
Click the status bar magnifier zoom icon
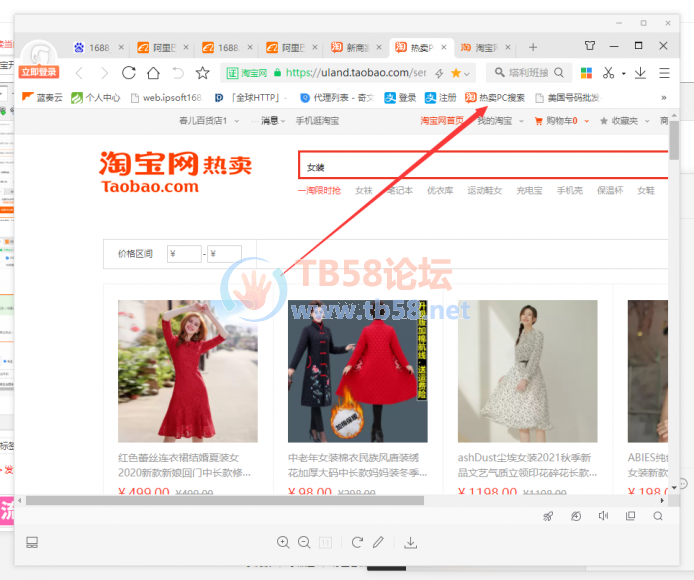click(x=658, y=516)
